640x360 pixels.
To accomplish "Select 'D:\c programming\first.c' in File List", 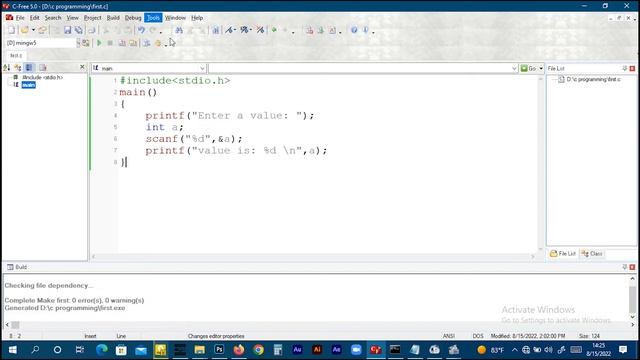I will [x=593, y=79].
